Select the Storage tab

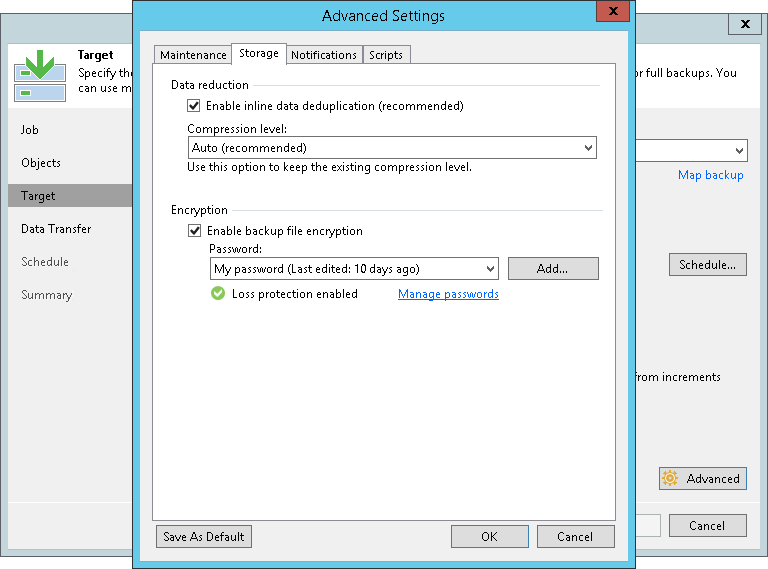[259, 53]
